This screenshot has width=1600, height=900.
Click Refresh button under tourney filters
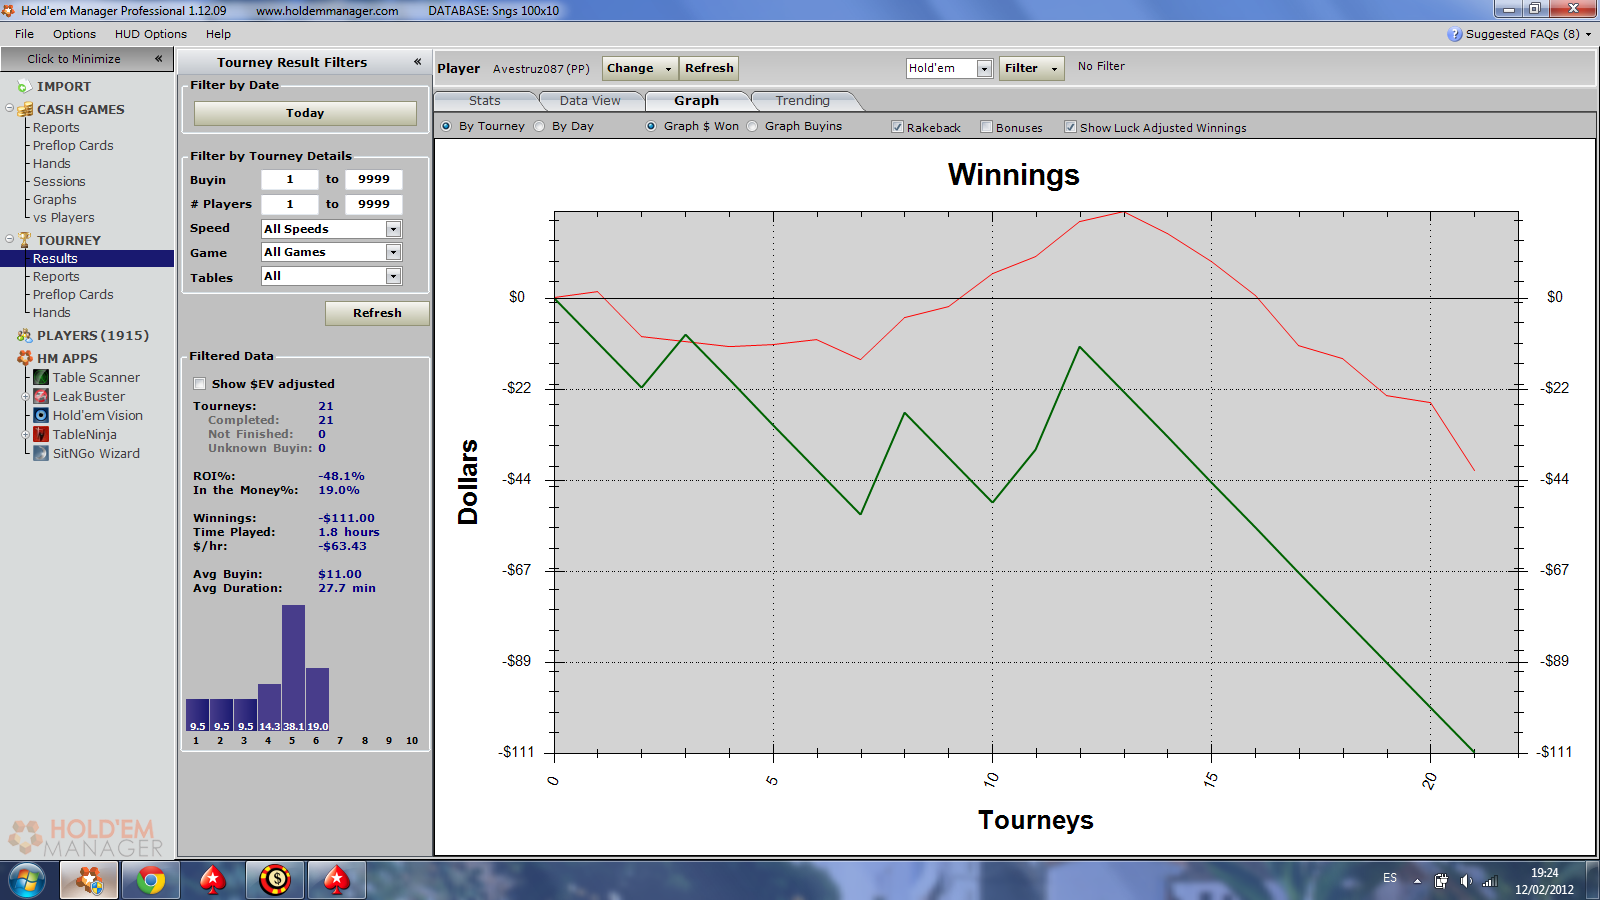pos(377,313)
